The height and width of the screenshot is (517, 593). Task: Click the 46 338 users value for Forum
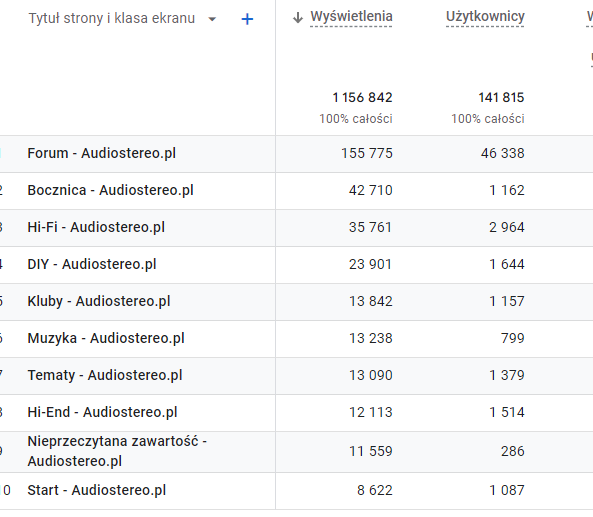[x=502, y=154]
